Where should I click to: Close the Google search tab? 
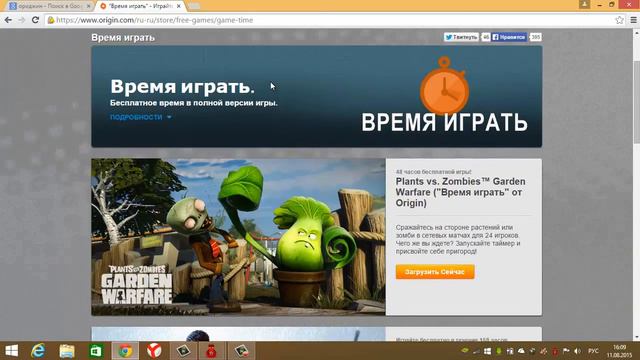click(x=88, y=6)
